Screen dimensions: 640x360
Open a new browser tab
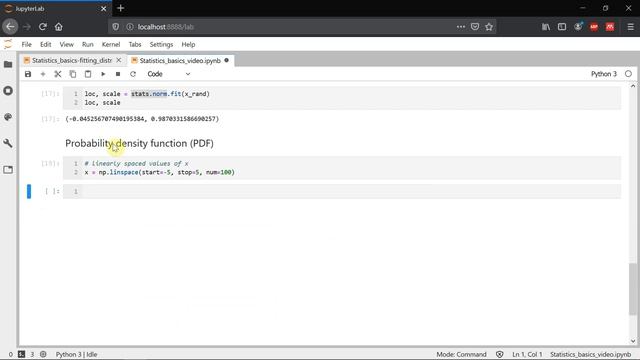[120, 8]
